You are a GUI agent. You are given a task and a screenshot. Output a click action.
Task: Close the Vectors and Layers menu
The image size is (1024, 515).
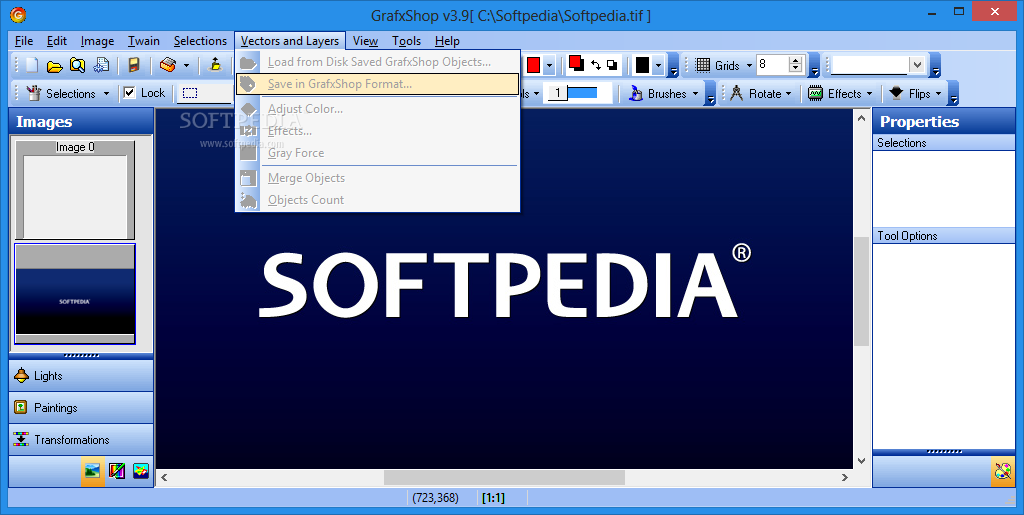pos(290,40)
